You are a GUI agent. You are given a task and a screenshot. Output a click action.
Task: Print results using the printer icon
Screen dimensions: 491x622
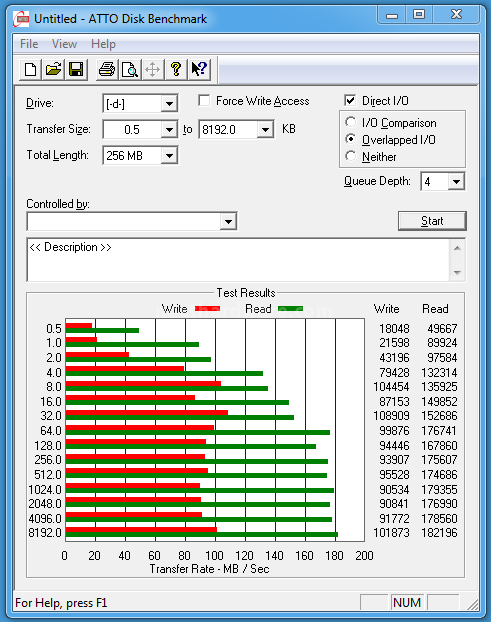click(107, 69)
